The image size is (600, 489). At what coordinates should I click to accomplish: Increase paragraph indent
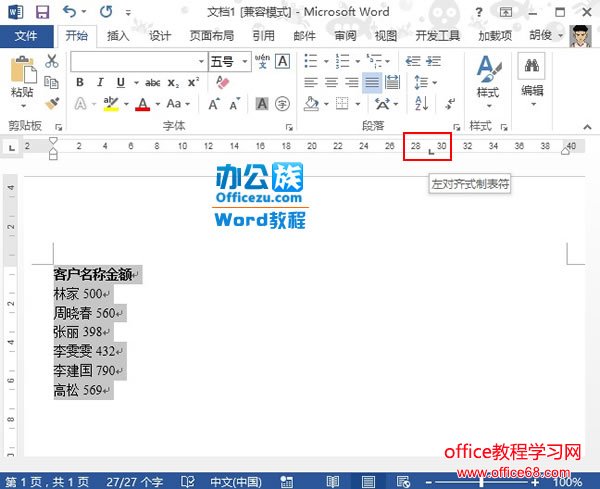tap(434, 61)
